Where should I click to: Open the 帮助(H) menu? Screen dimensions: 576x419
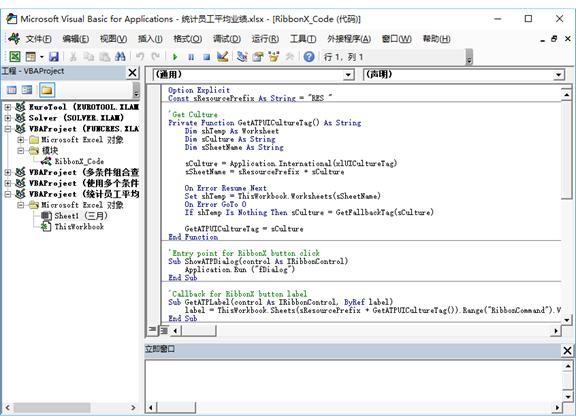point(436,39)
